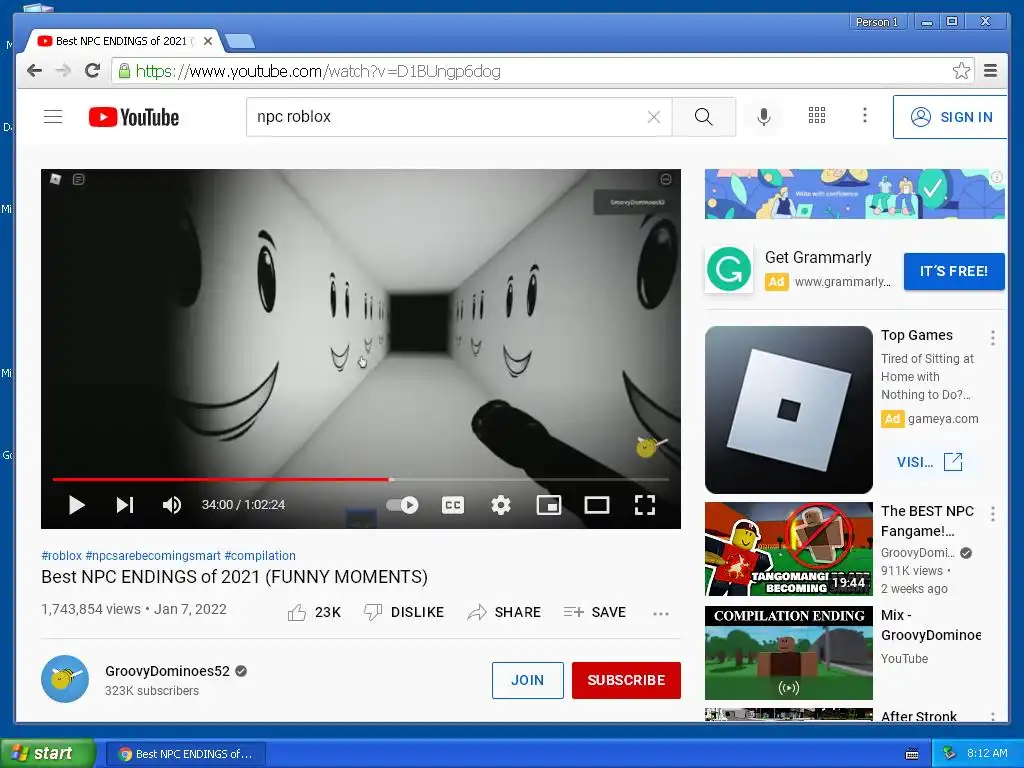Image resolution: width=1024 pixels, height=768 pixels.
Task: Click the #roblox hashtag
Action: point(61,556)
